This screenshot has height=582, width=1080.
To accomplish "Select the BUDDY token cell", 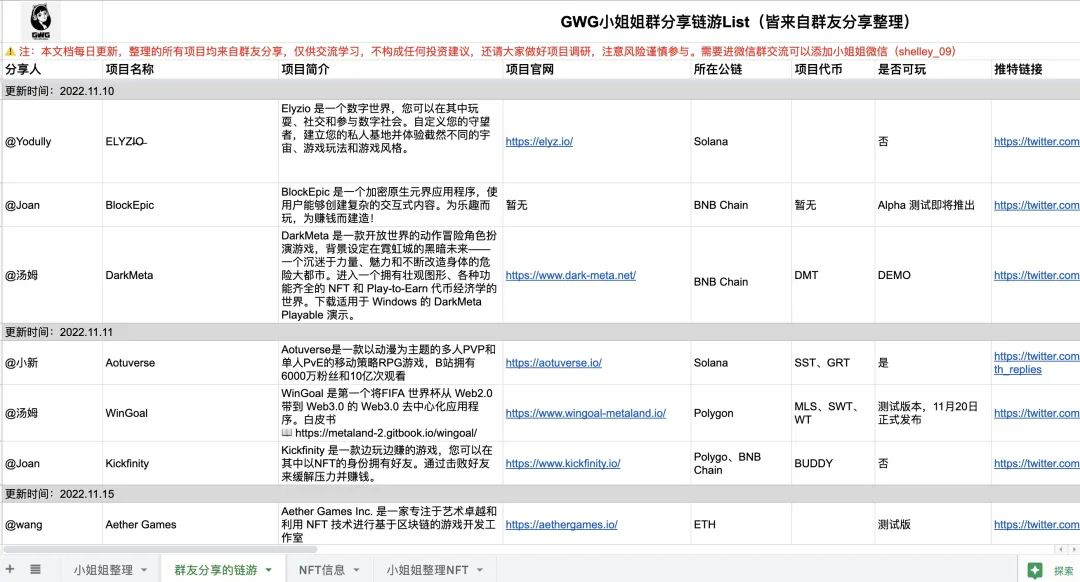I will coord(833,464).
